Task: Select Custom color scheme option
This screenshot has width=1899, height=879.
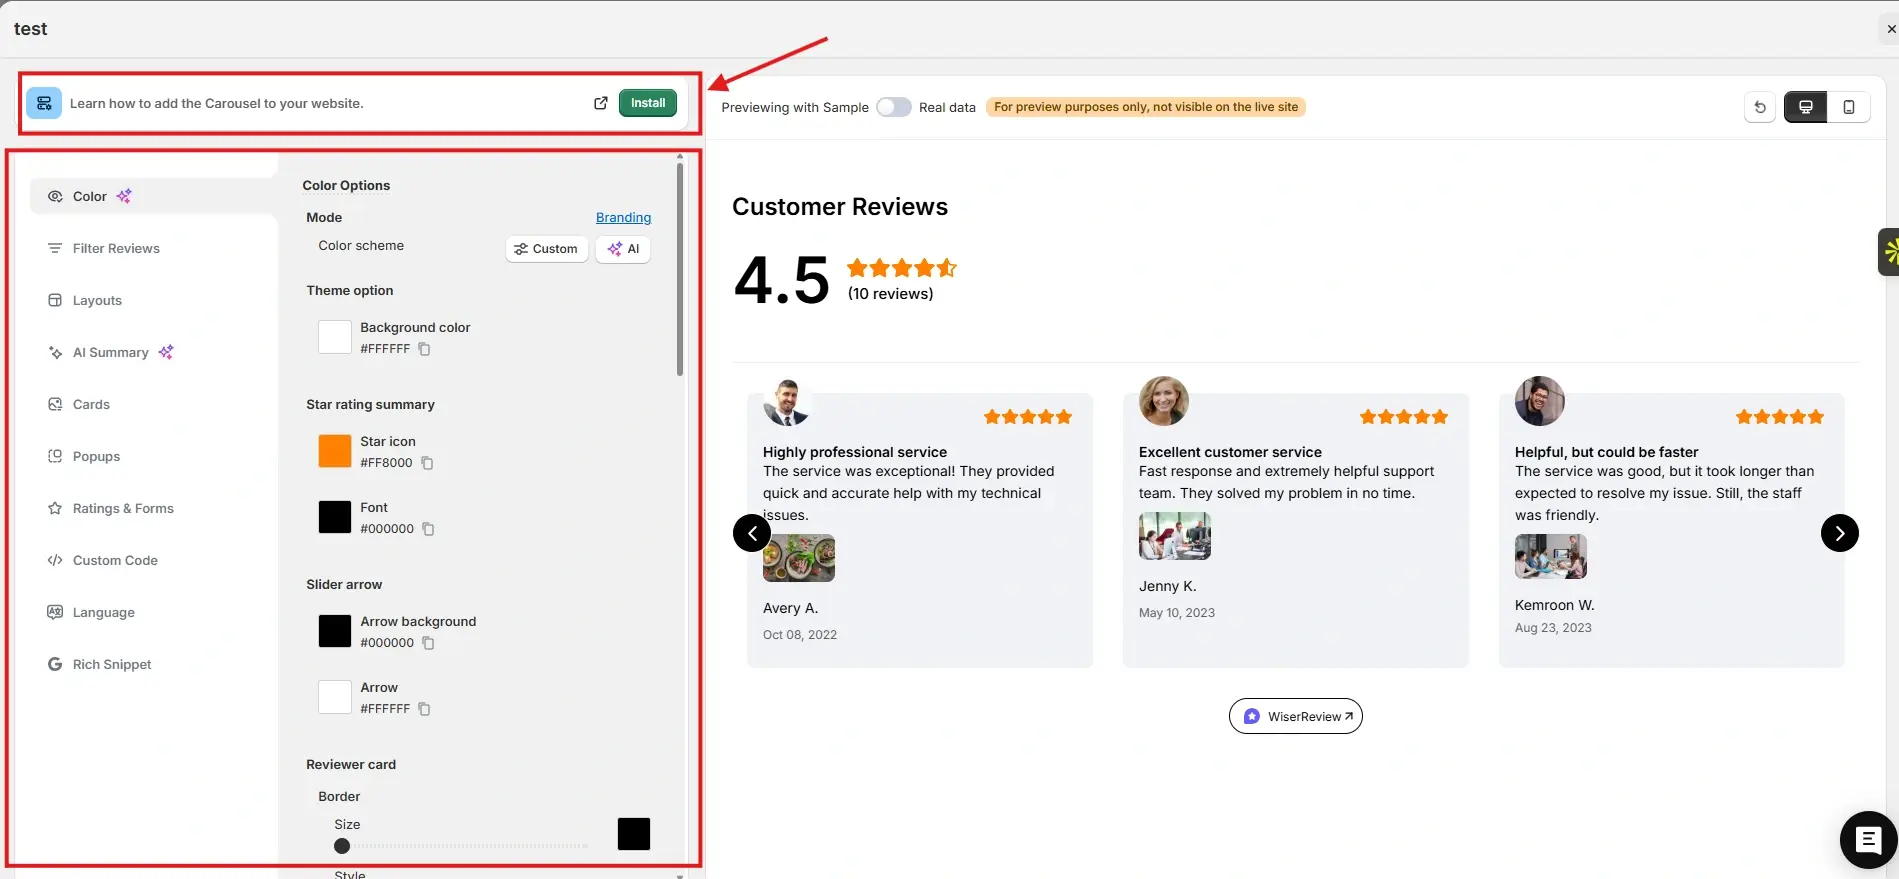Action: pos(546,249)
